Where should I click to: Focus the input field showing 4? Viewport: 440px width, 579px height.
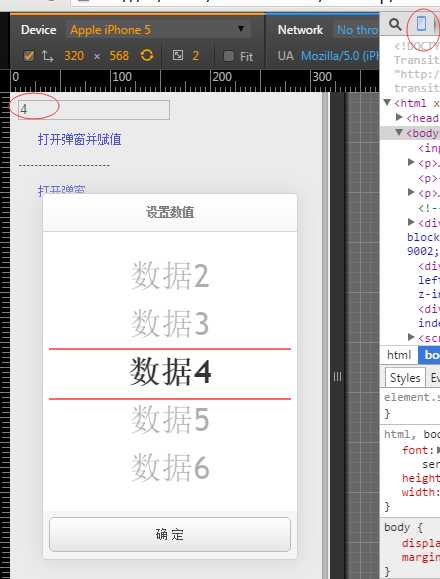pyautogui.click(x=94, y=109)
